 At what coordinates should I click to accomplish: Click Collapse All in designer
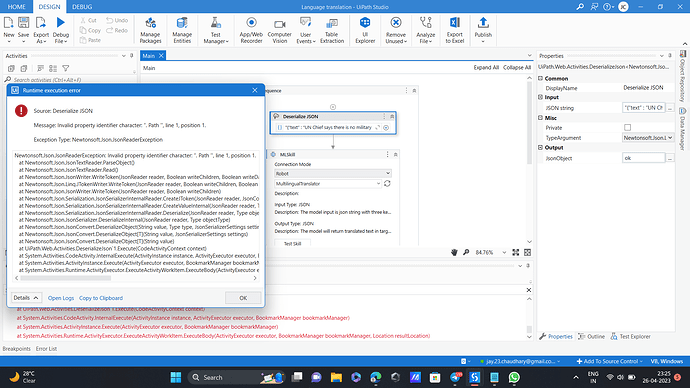[x=517, y=67]
